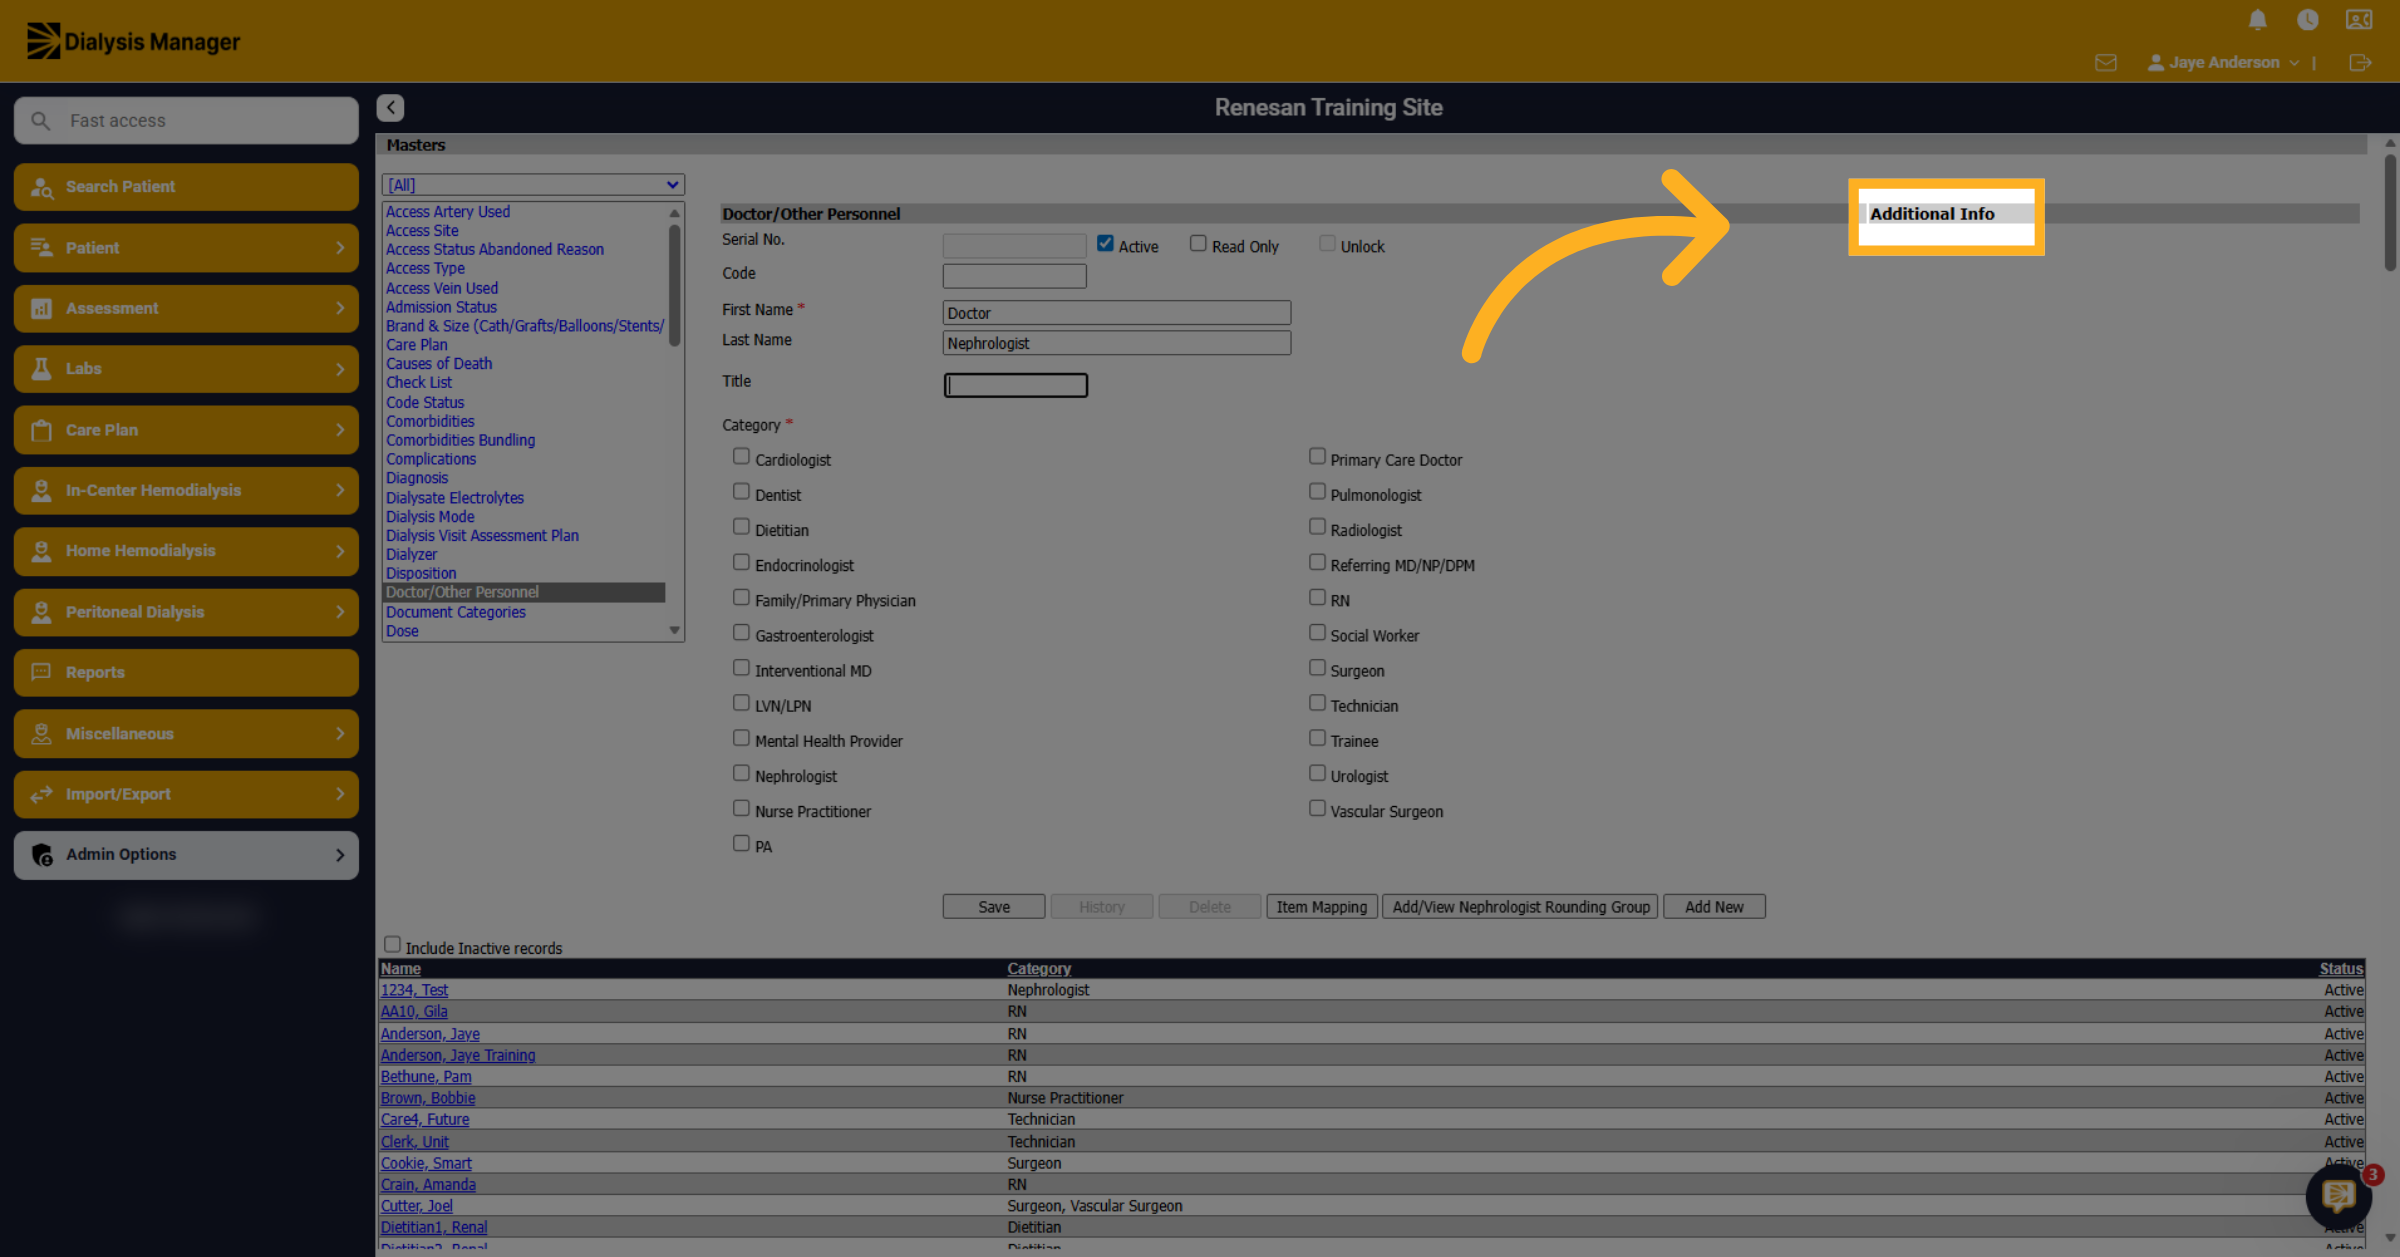Open the notifications bell icon
Image resolution: width=2400 pixels, height=1257 pixels.
pos(2257,20)
